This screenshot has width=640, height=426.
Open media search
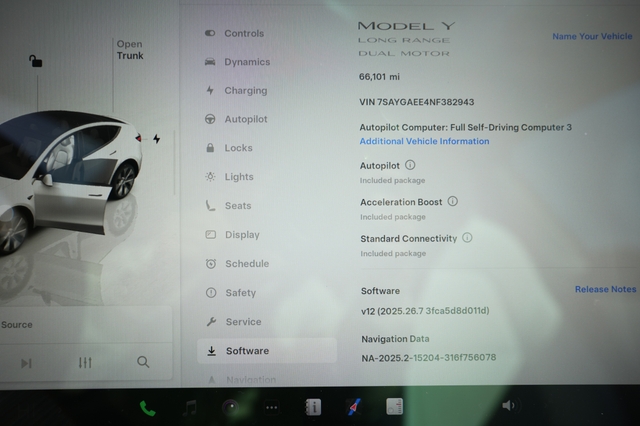click(x=143, y=362)
